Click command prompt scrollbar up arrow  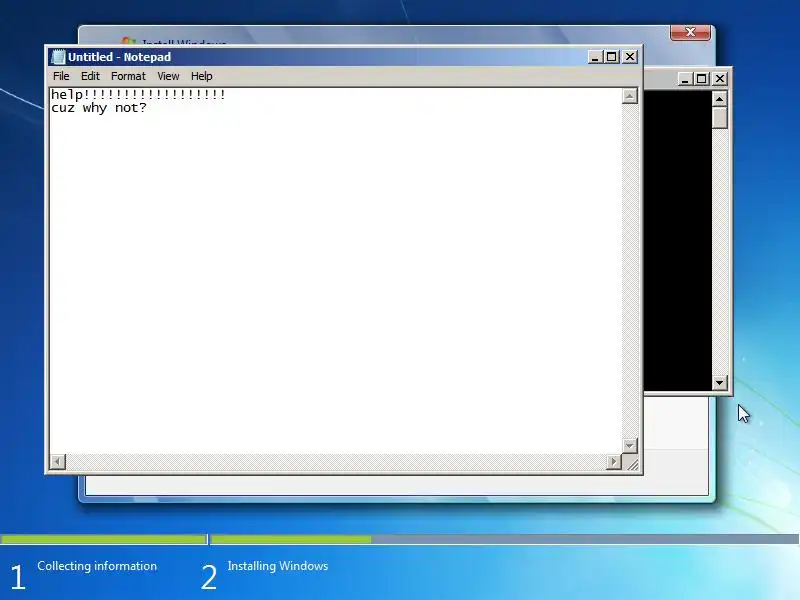coord(719,98)
